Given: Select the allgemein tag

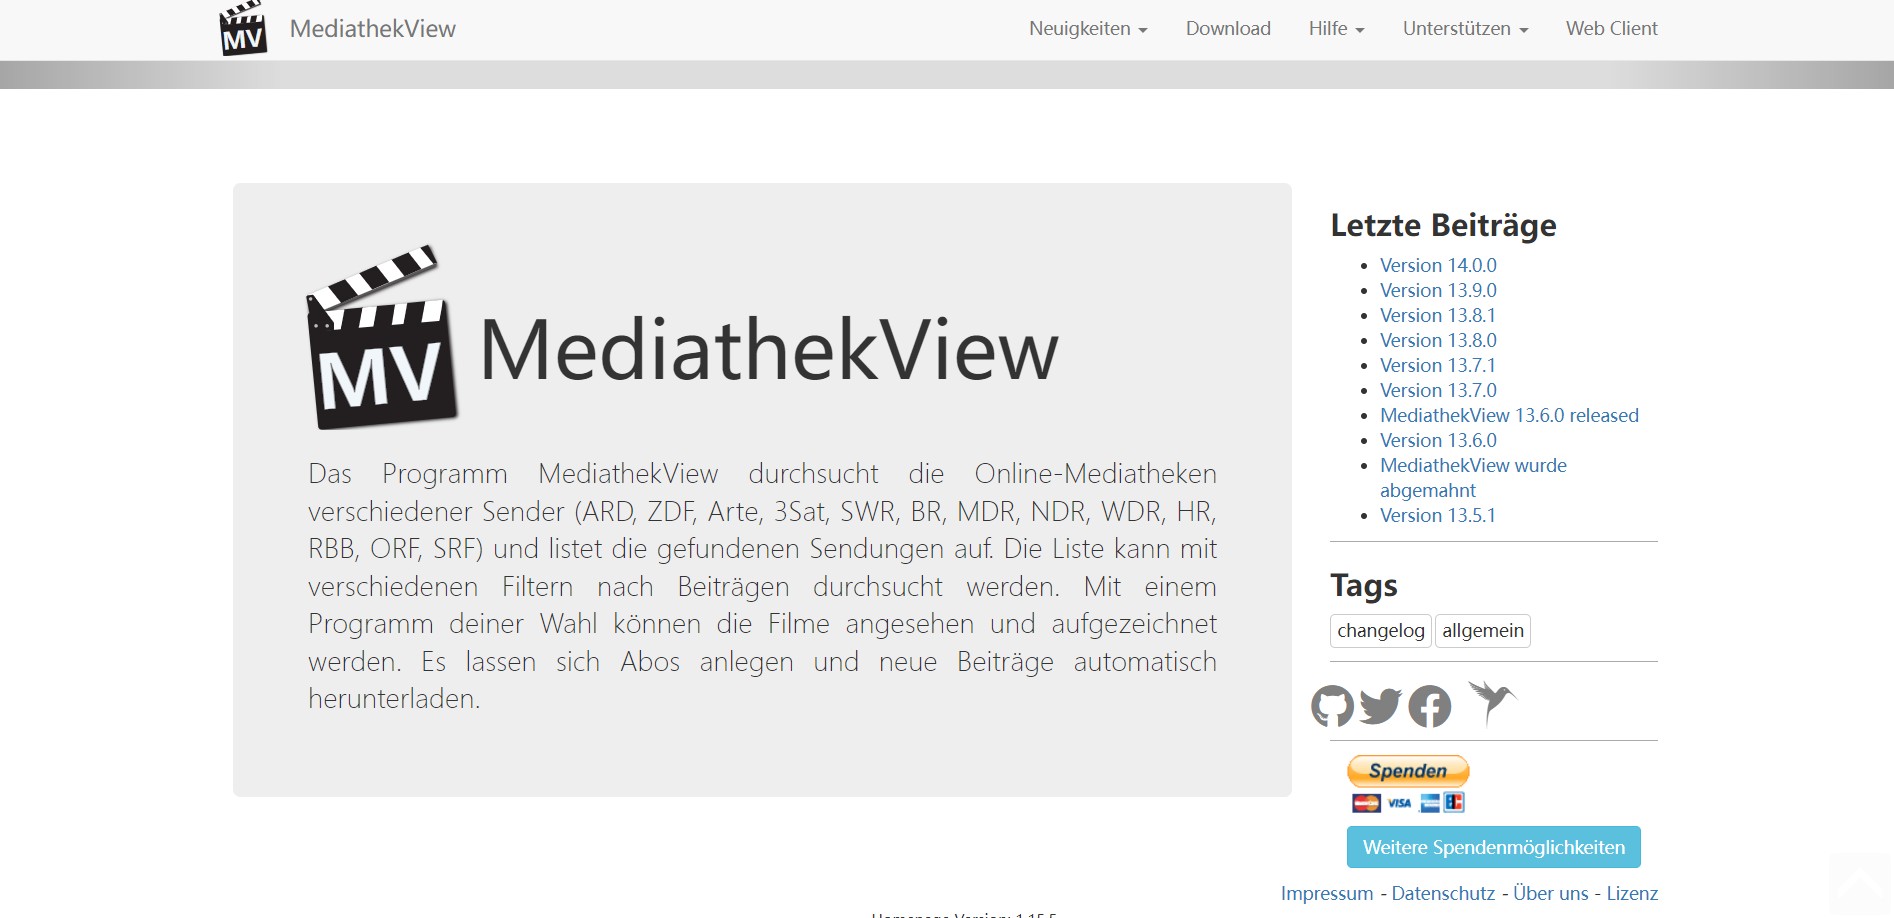Looking at the screenshot, I should [1483, 631].
